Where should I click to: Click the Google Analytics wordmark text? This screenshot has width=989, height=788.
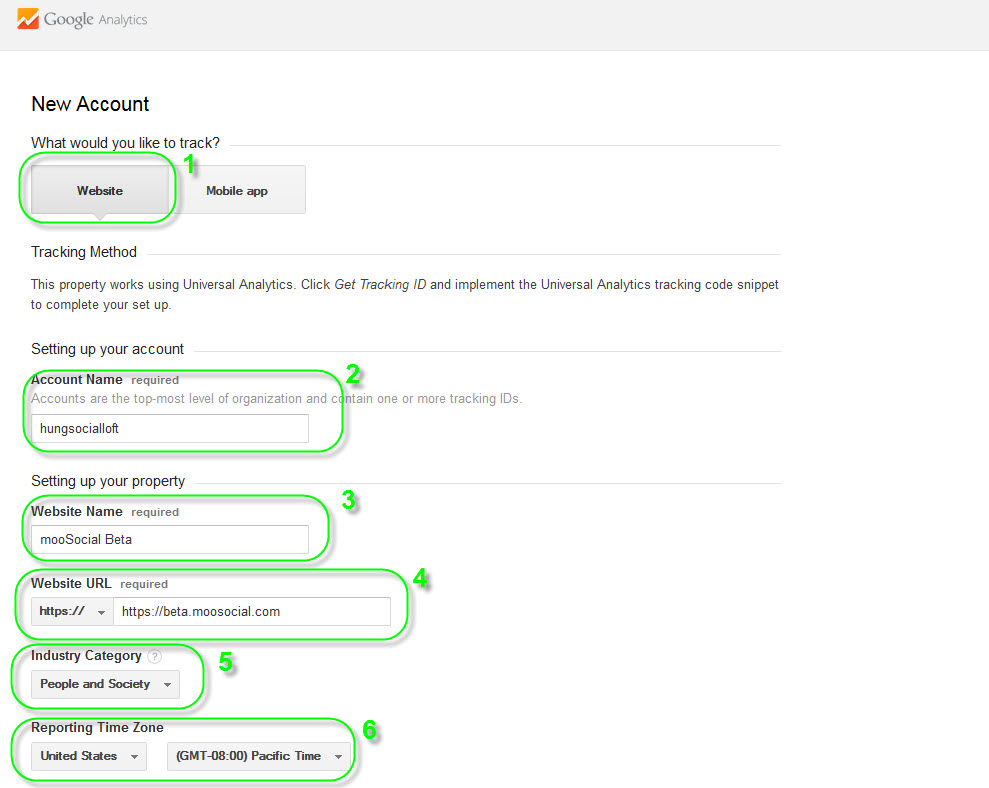coord(96,19)
